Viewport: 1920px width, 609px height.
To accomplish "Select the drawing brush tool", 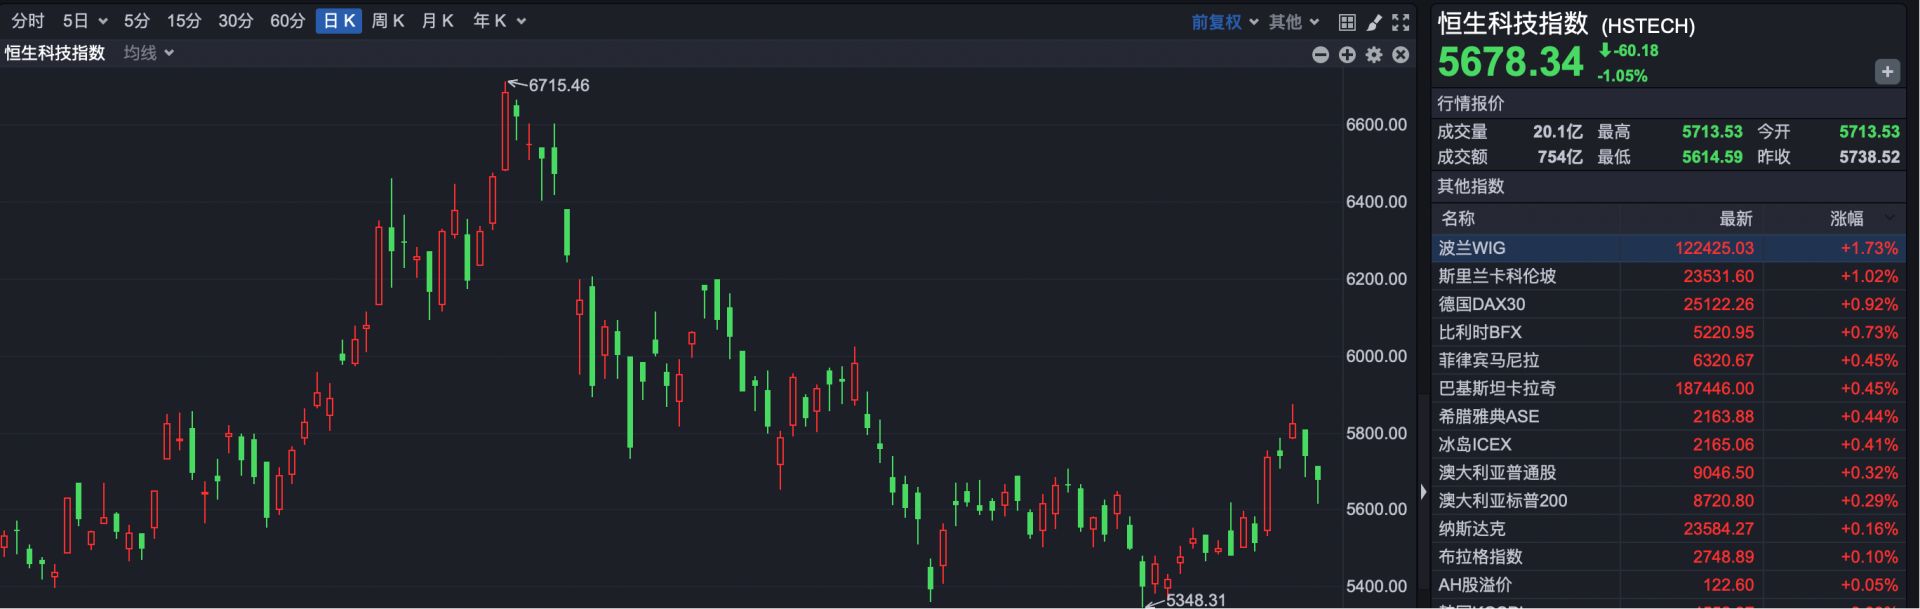I will click(x=1374, y=22).
